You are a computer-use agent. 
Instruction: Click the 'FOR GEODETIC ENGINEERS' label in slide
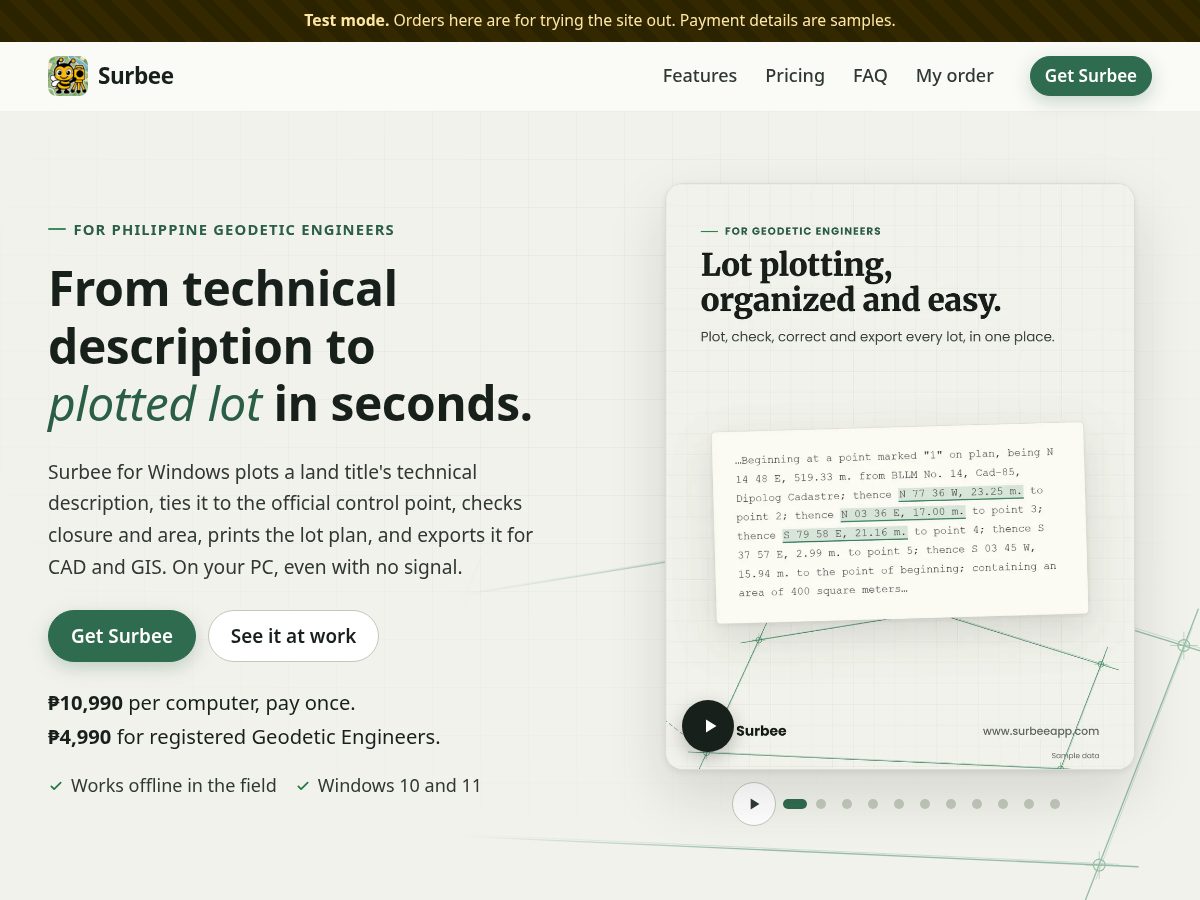(803, 231)
